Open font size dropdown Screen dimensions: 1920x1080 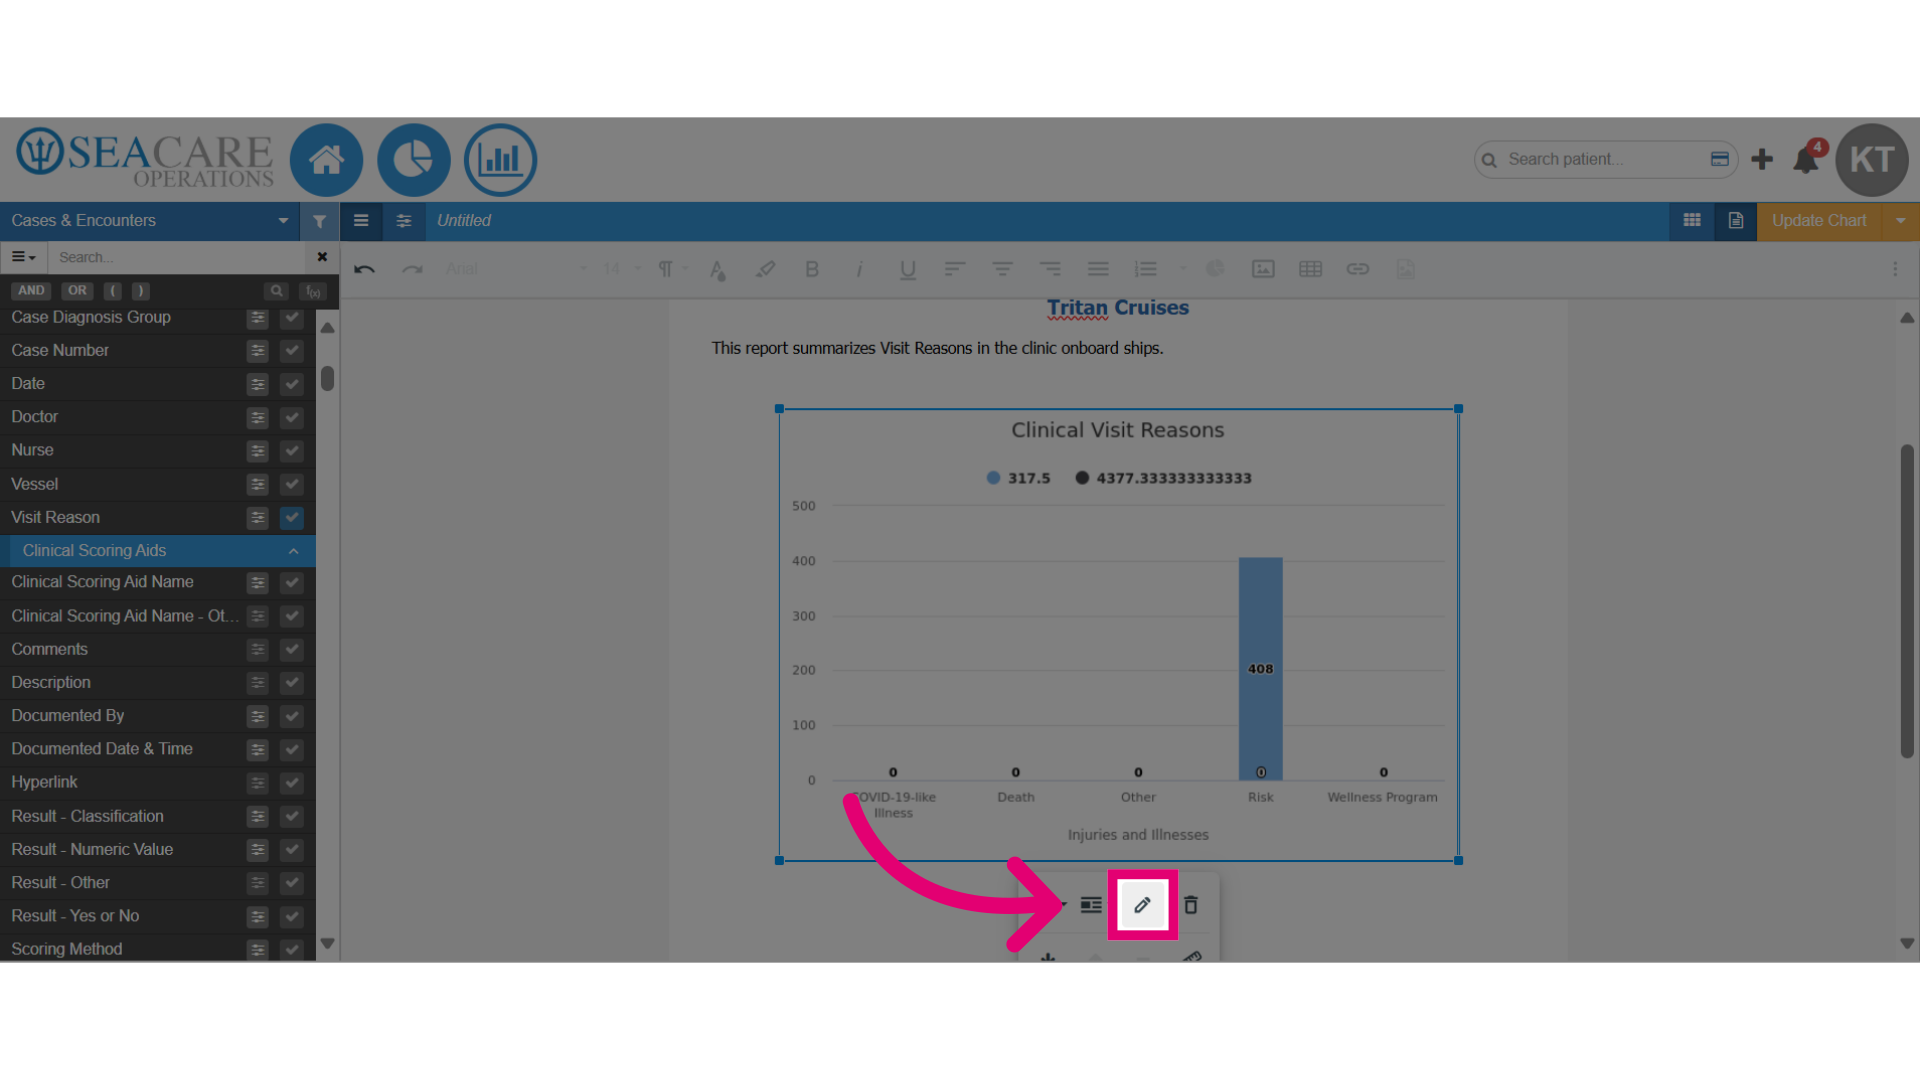point(622,269)
